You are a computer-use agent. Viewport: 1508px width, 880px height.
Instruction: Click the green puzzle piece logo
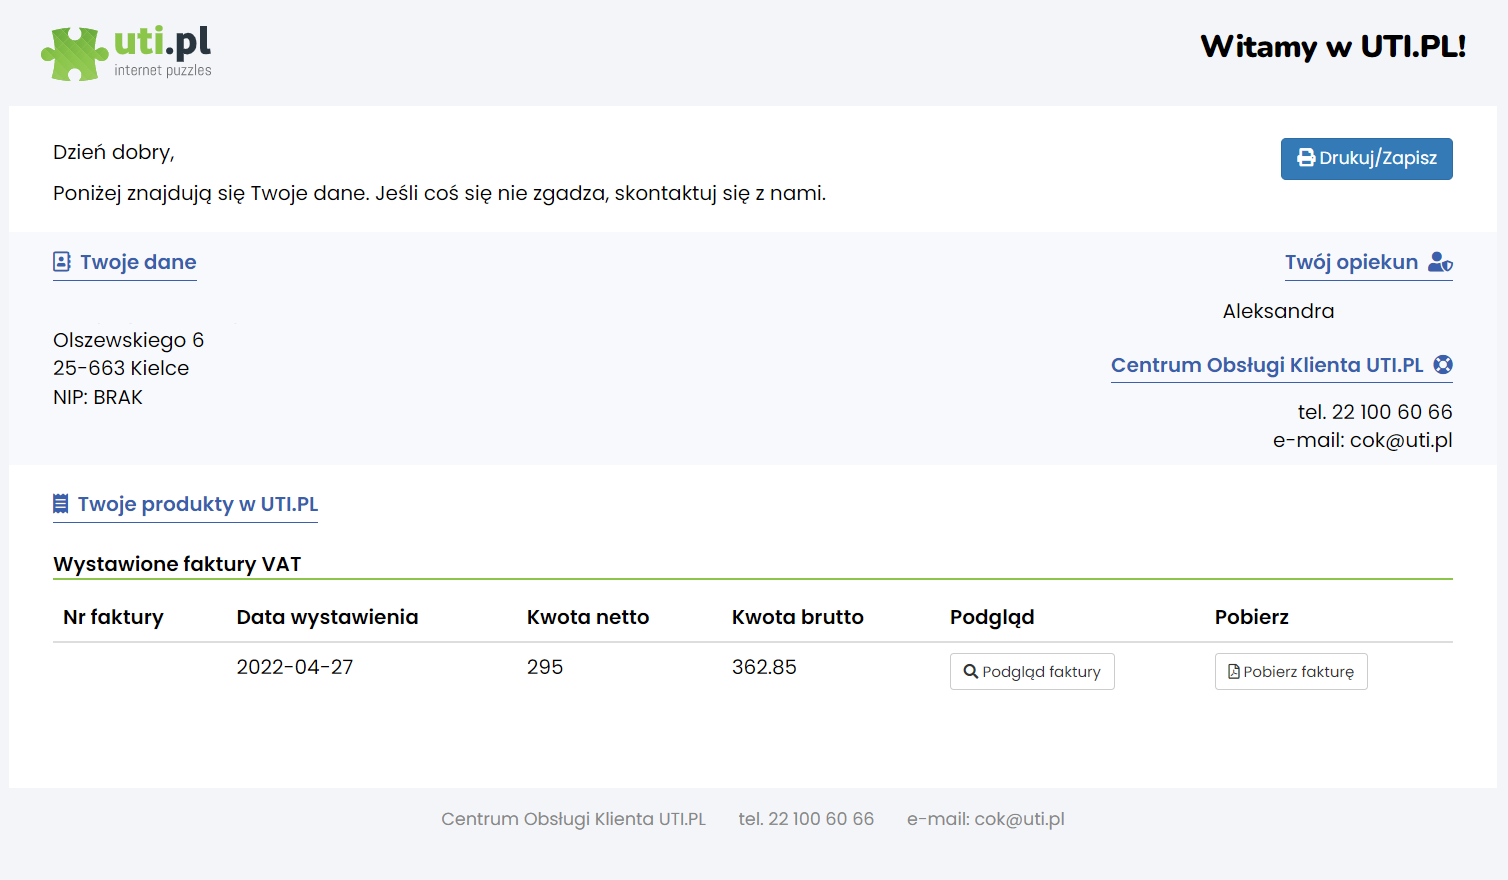[x=74, y=54]
